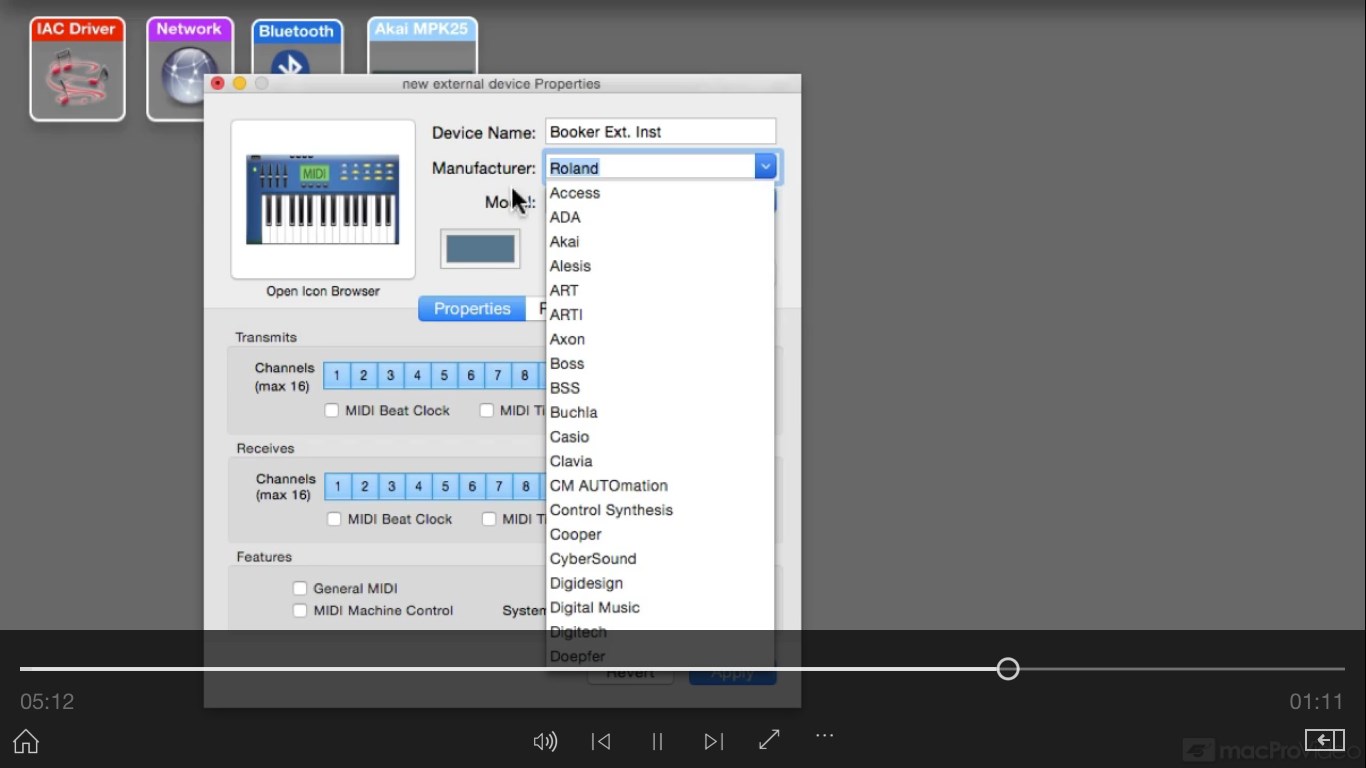Collapse the Manufacturer dropdown arrow

coord(765,167)
